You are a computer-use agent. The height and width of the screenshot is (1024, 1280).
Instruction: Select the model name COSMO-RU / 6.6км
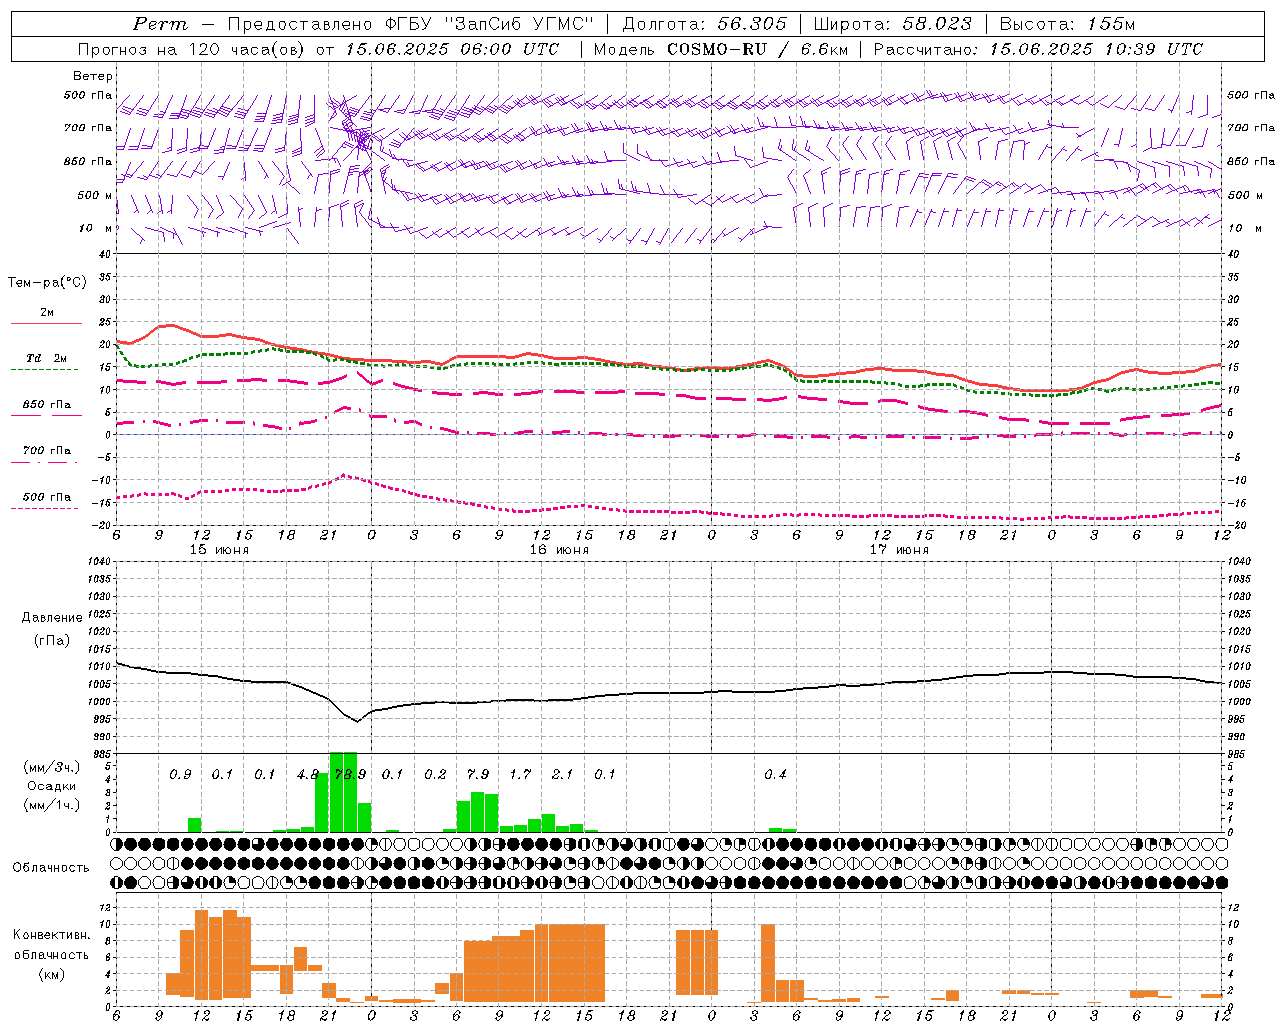pyautogui.click(x=759, y=49)
